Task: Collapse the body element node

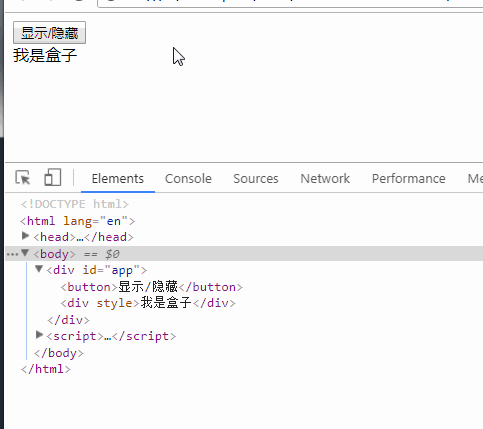Action: coord(25,253)
